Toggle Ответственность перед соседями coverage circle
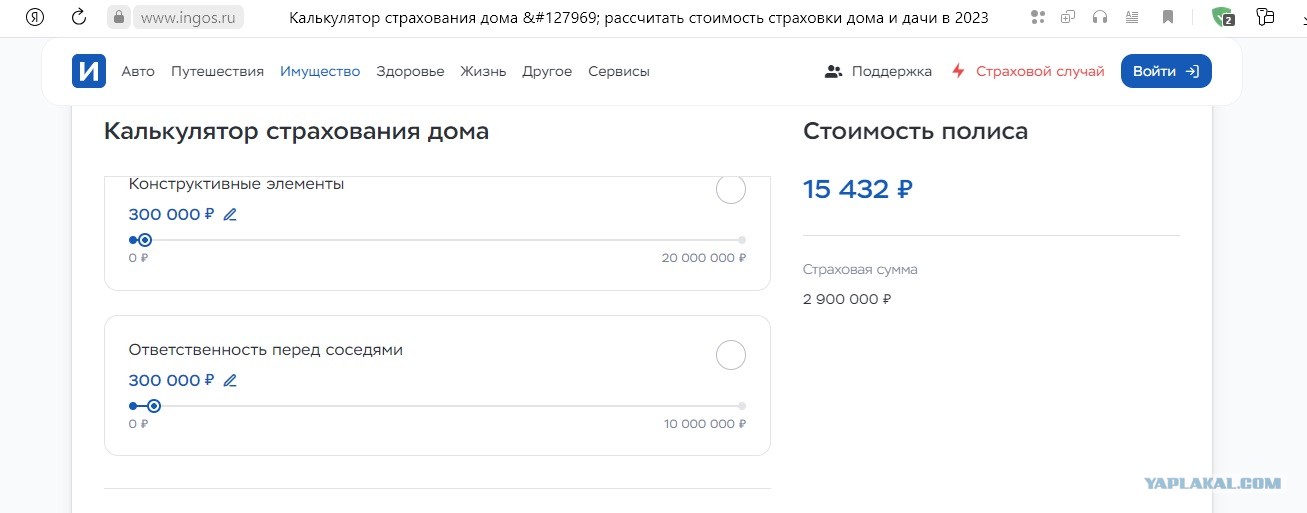 731,355
